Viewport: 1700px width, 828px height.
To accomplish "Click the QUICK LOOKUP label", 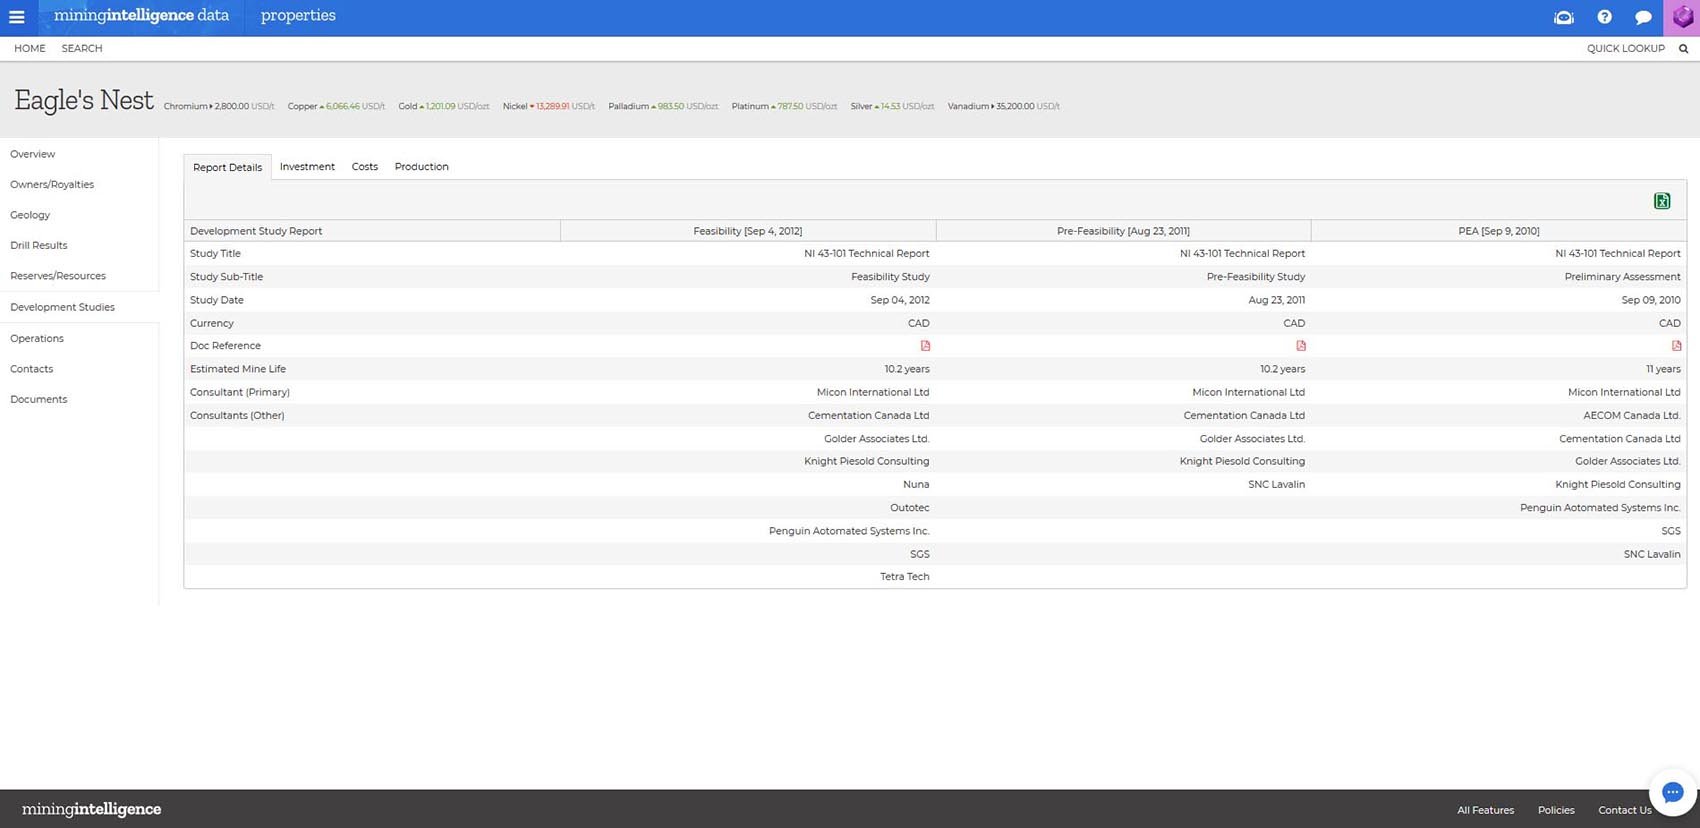I will click(1626, 48).
